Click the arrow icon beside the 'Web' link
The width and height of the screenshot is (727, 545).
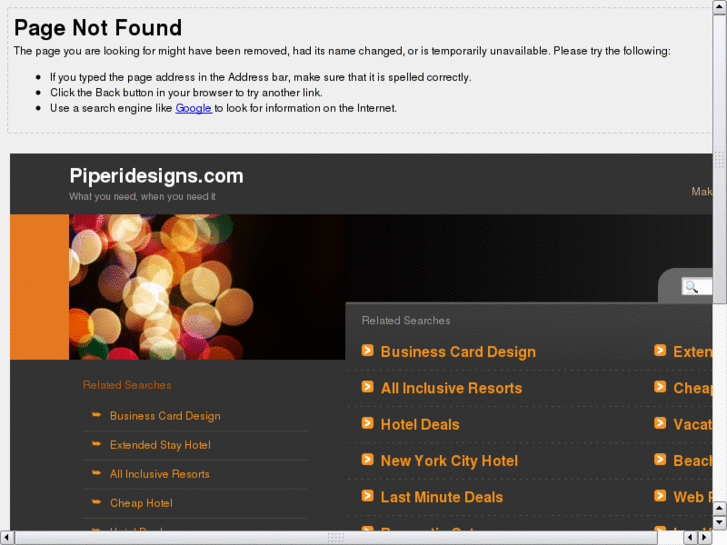click(660, 496)
